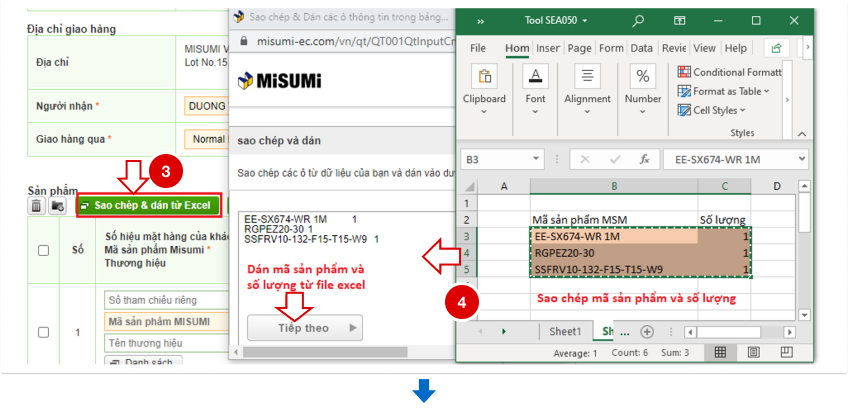Add a new sheet with plus icon

(647, 331)
